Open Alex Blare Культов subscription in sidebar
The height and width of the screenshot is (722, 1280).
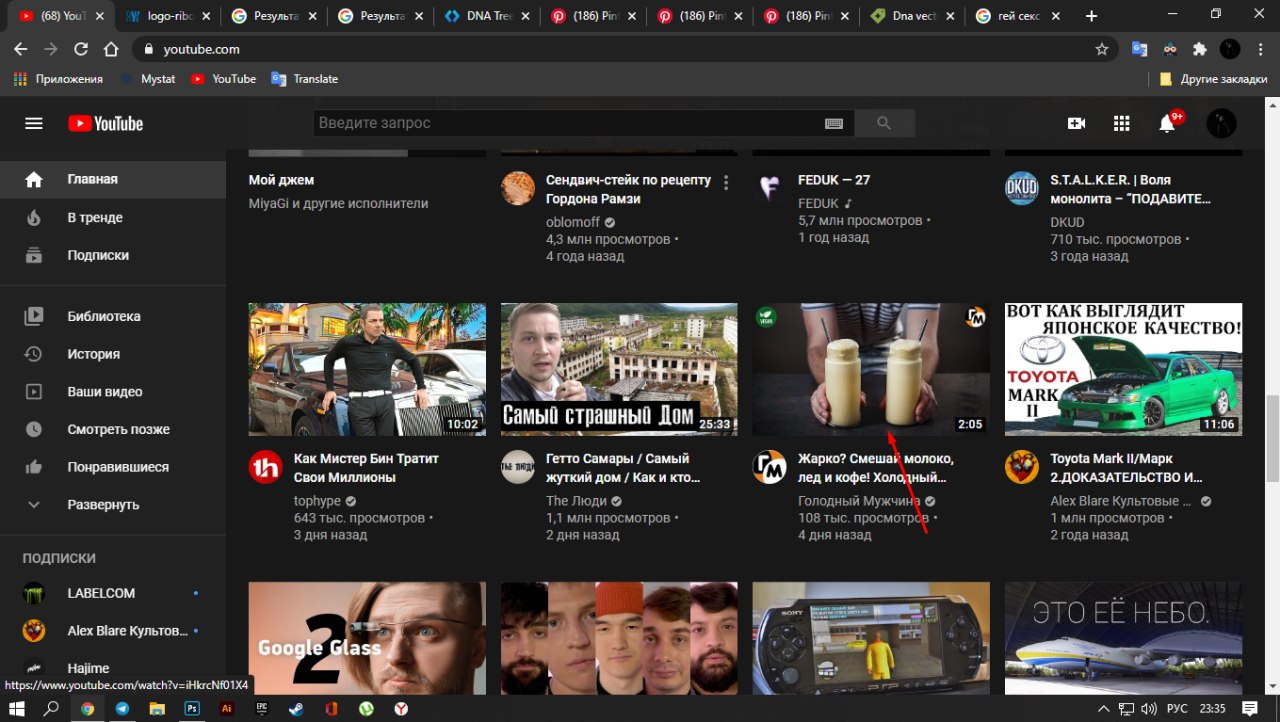click(x=113, y=631)
